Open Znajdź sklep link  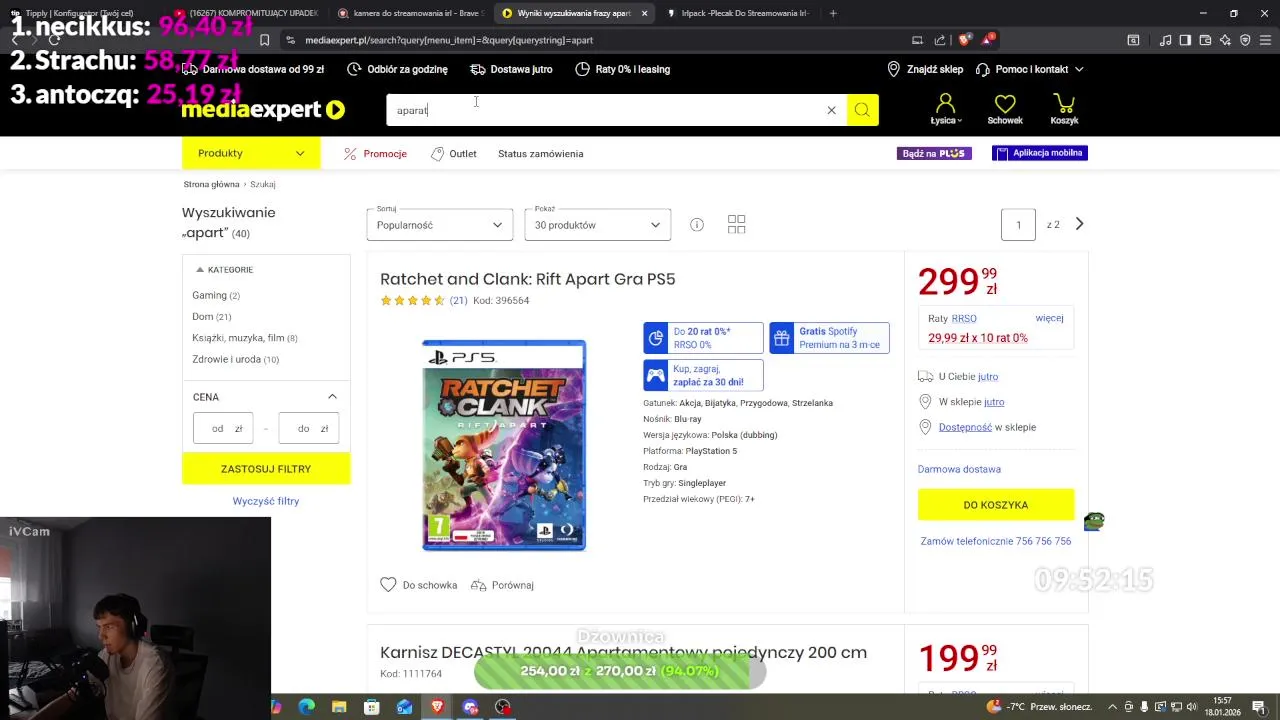click(x=925, y=69)
